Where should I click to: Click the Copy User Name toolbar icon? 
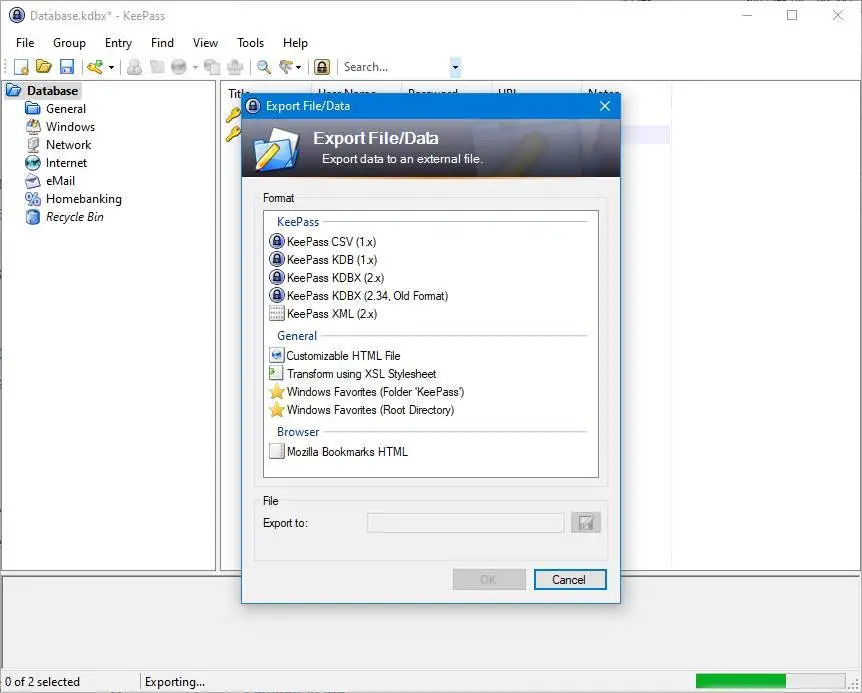134,67
